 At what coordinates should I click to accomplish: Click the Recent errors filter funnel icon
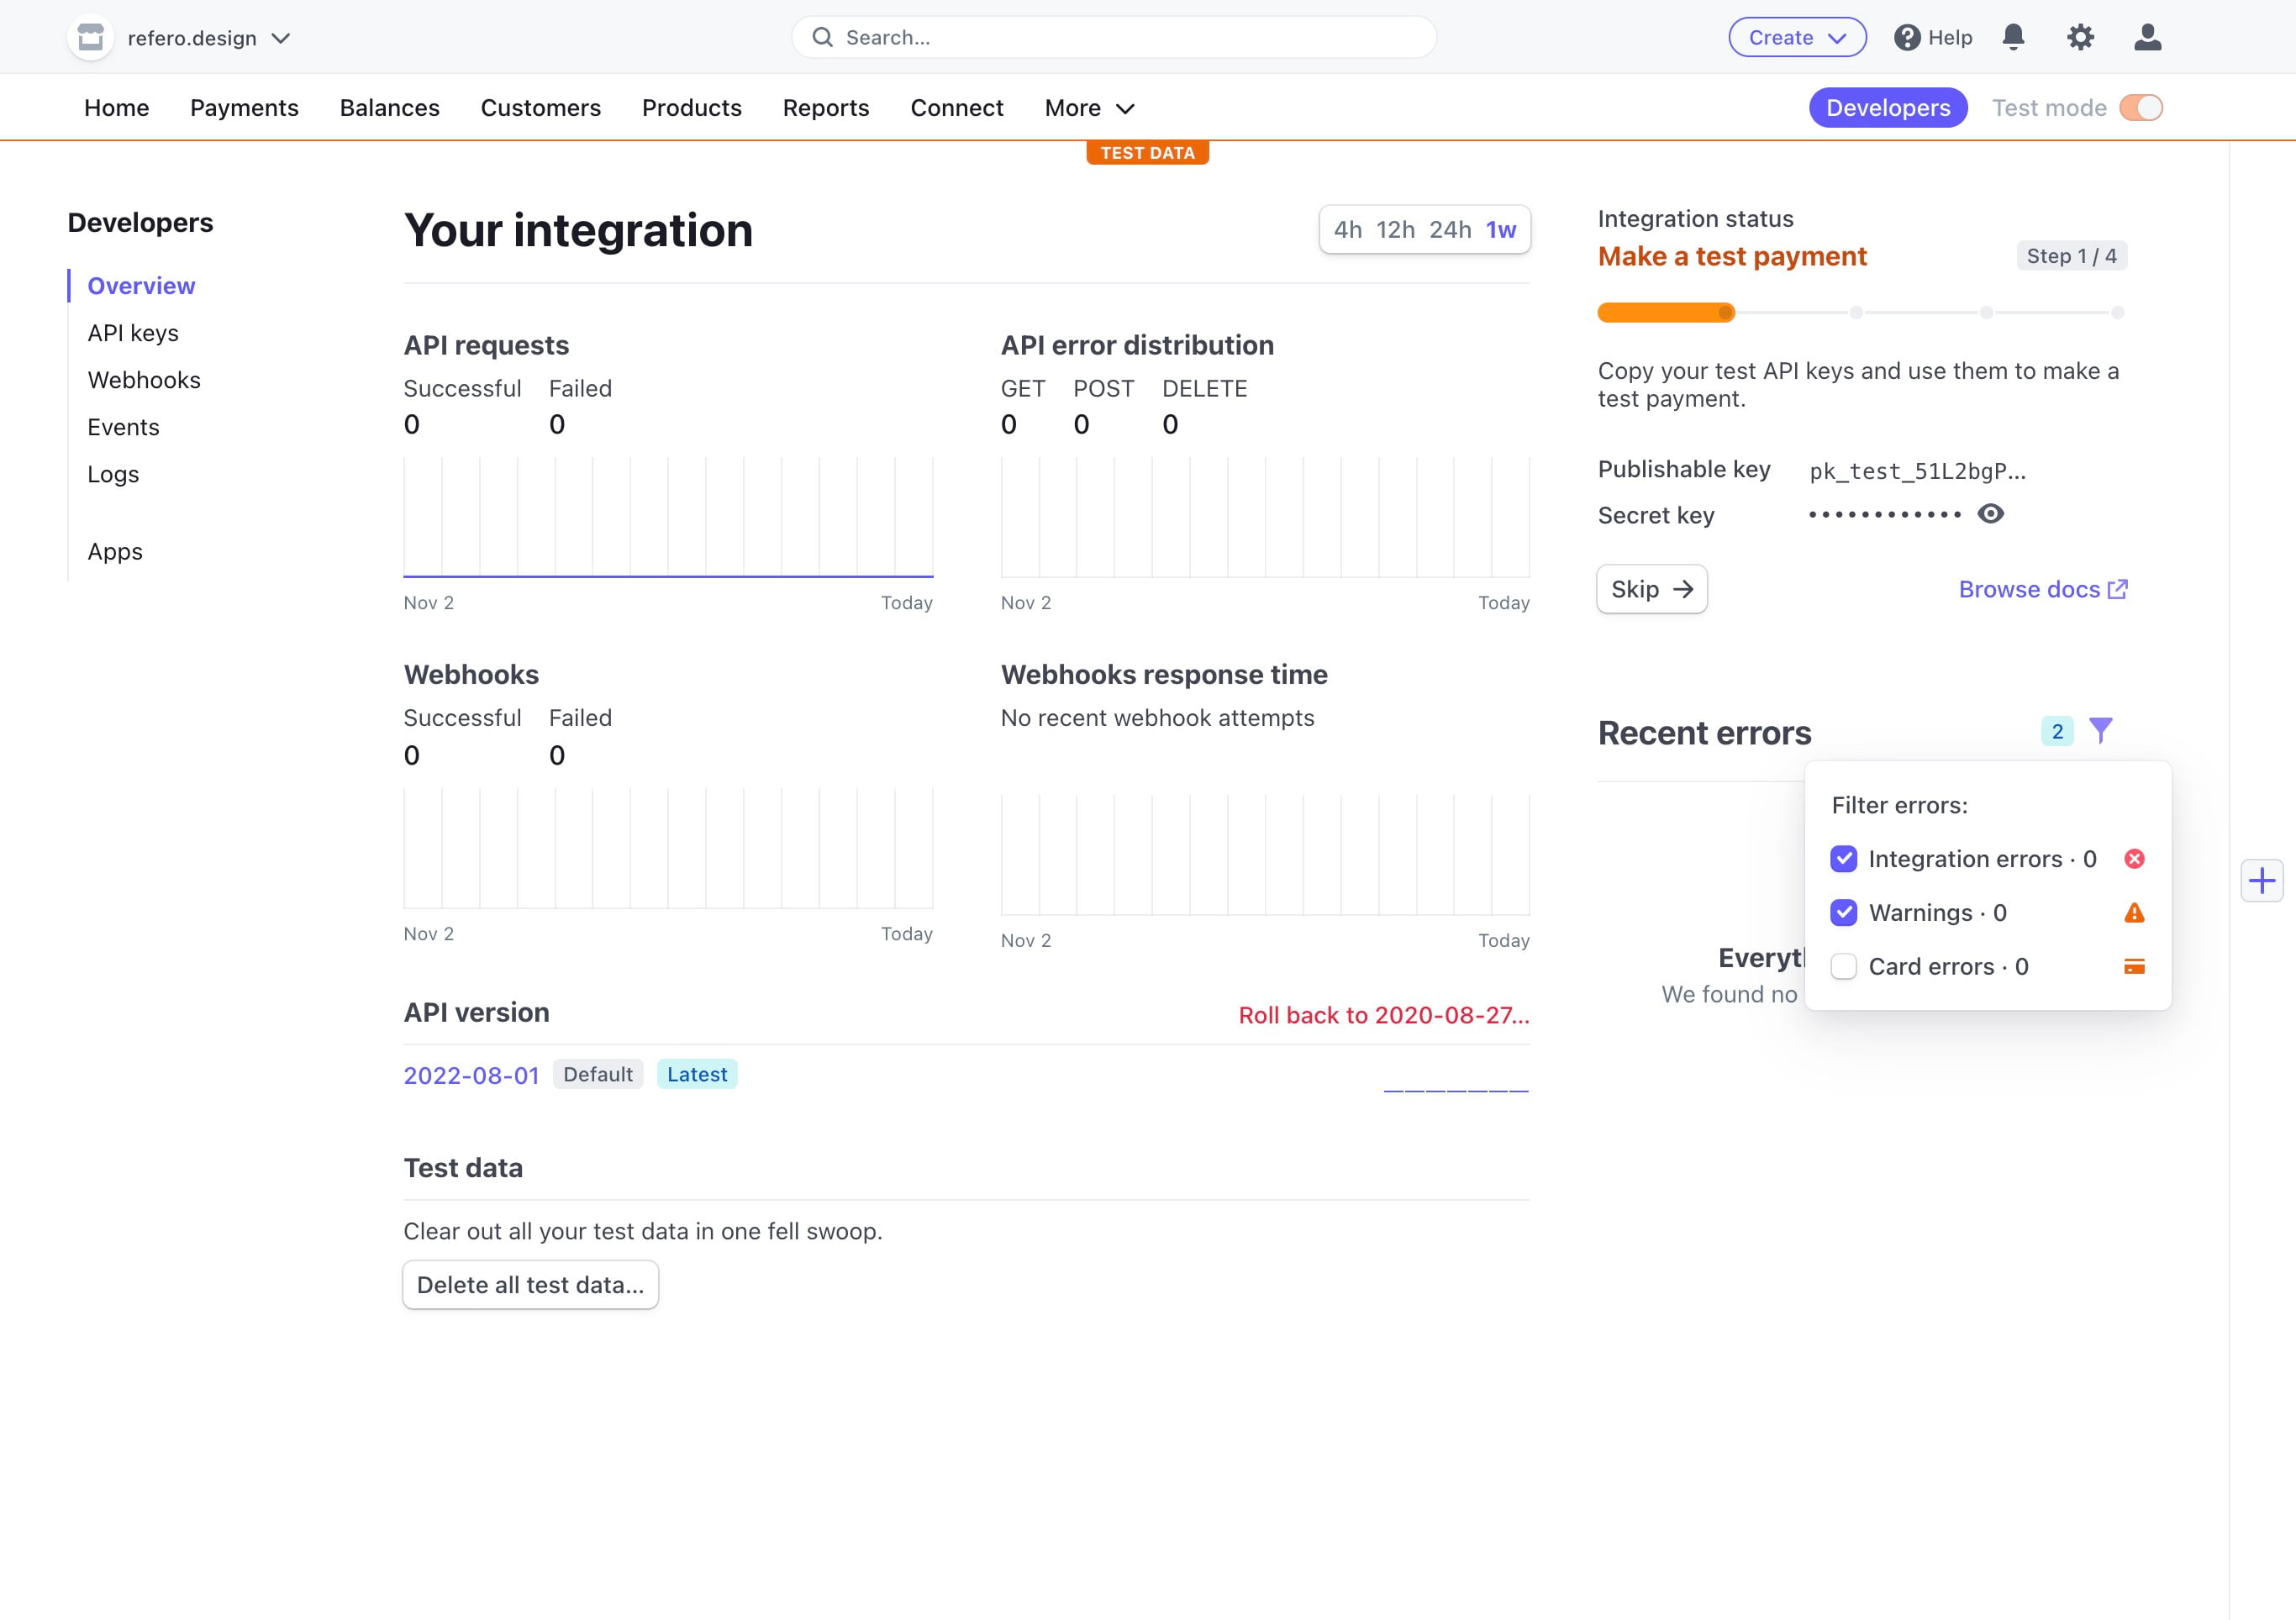coord(2101,731)
